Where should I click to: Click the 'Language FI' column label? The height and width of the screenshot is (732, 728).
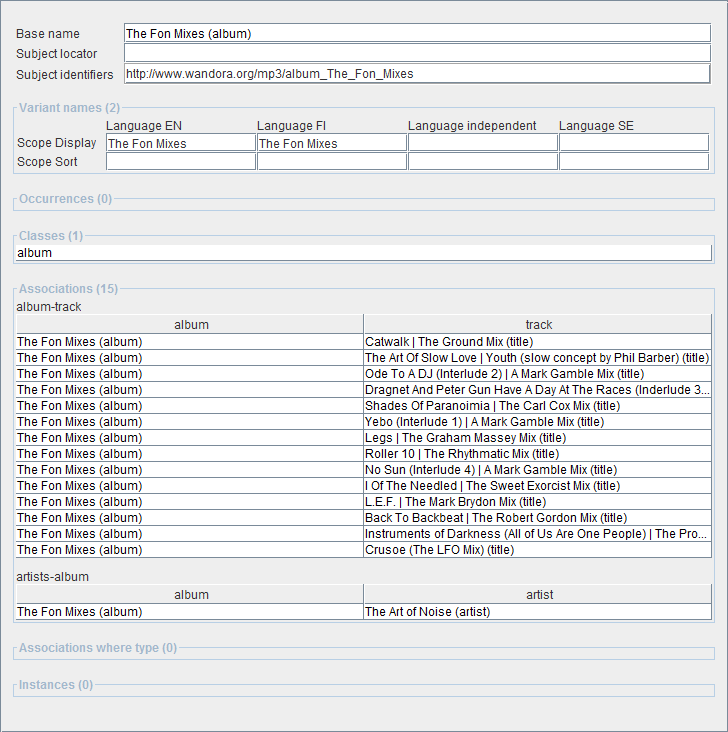[291, 126]
